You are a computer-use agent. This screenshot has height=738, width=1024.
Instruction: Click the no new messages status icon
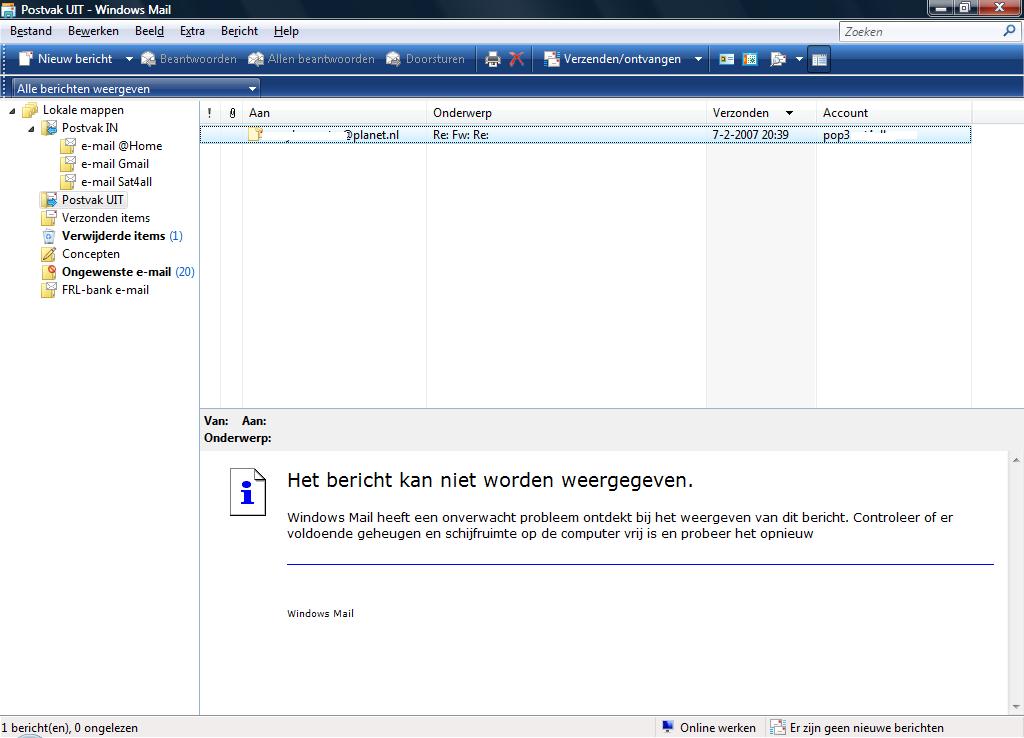point(777,727)
